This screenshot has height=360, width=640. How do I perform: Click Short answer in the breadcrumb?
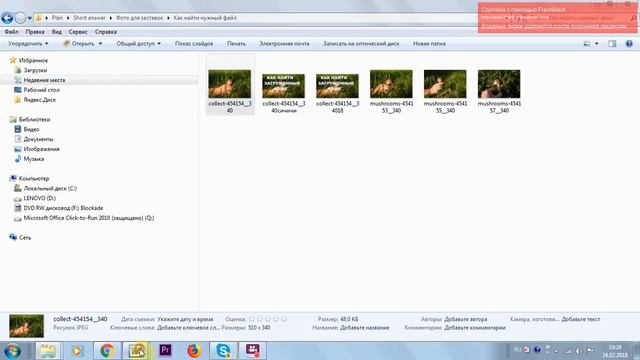(x=89, y=18)
